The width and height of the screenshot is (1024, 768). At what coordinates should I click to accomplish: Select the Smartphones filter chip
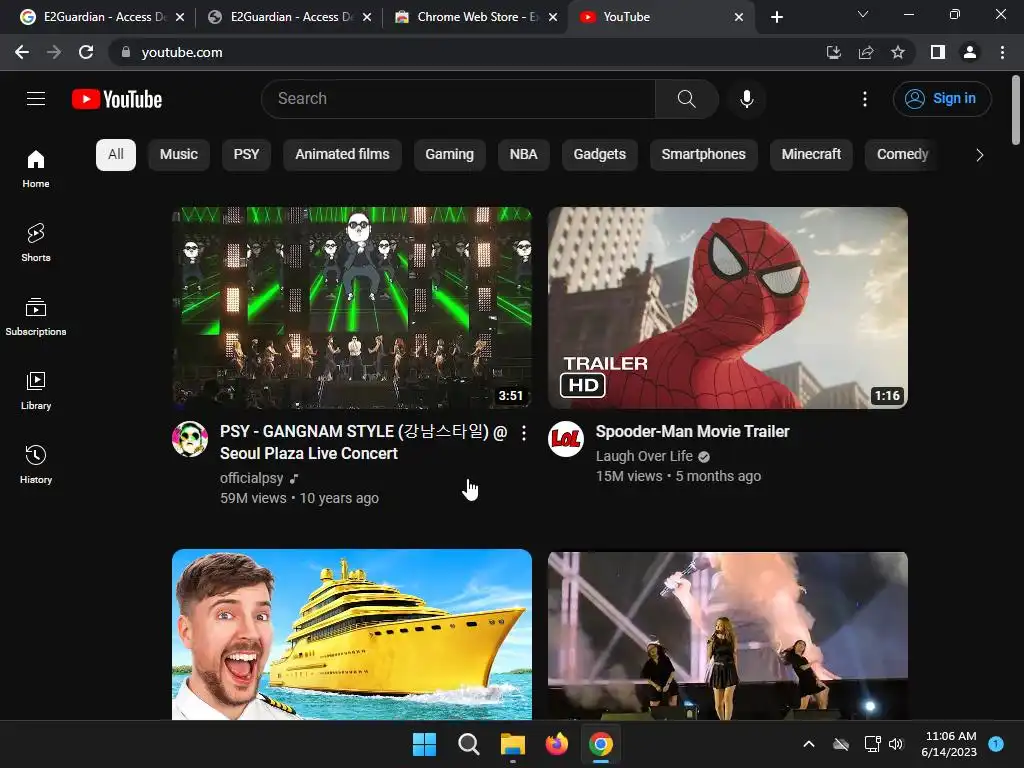[x=703, y=155]
